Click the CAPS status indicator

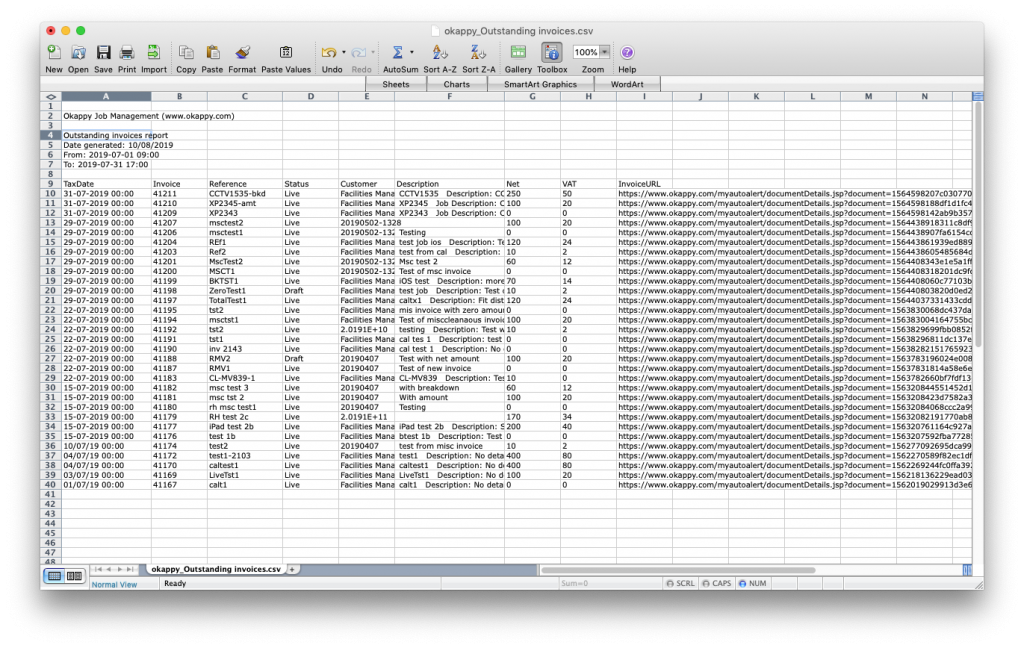(716, 583)
